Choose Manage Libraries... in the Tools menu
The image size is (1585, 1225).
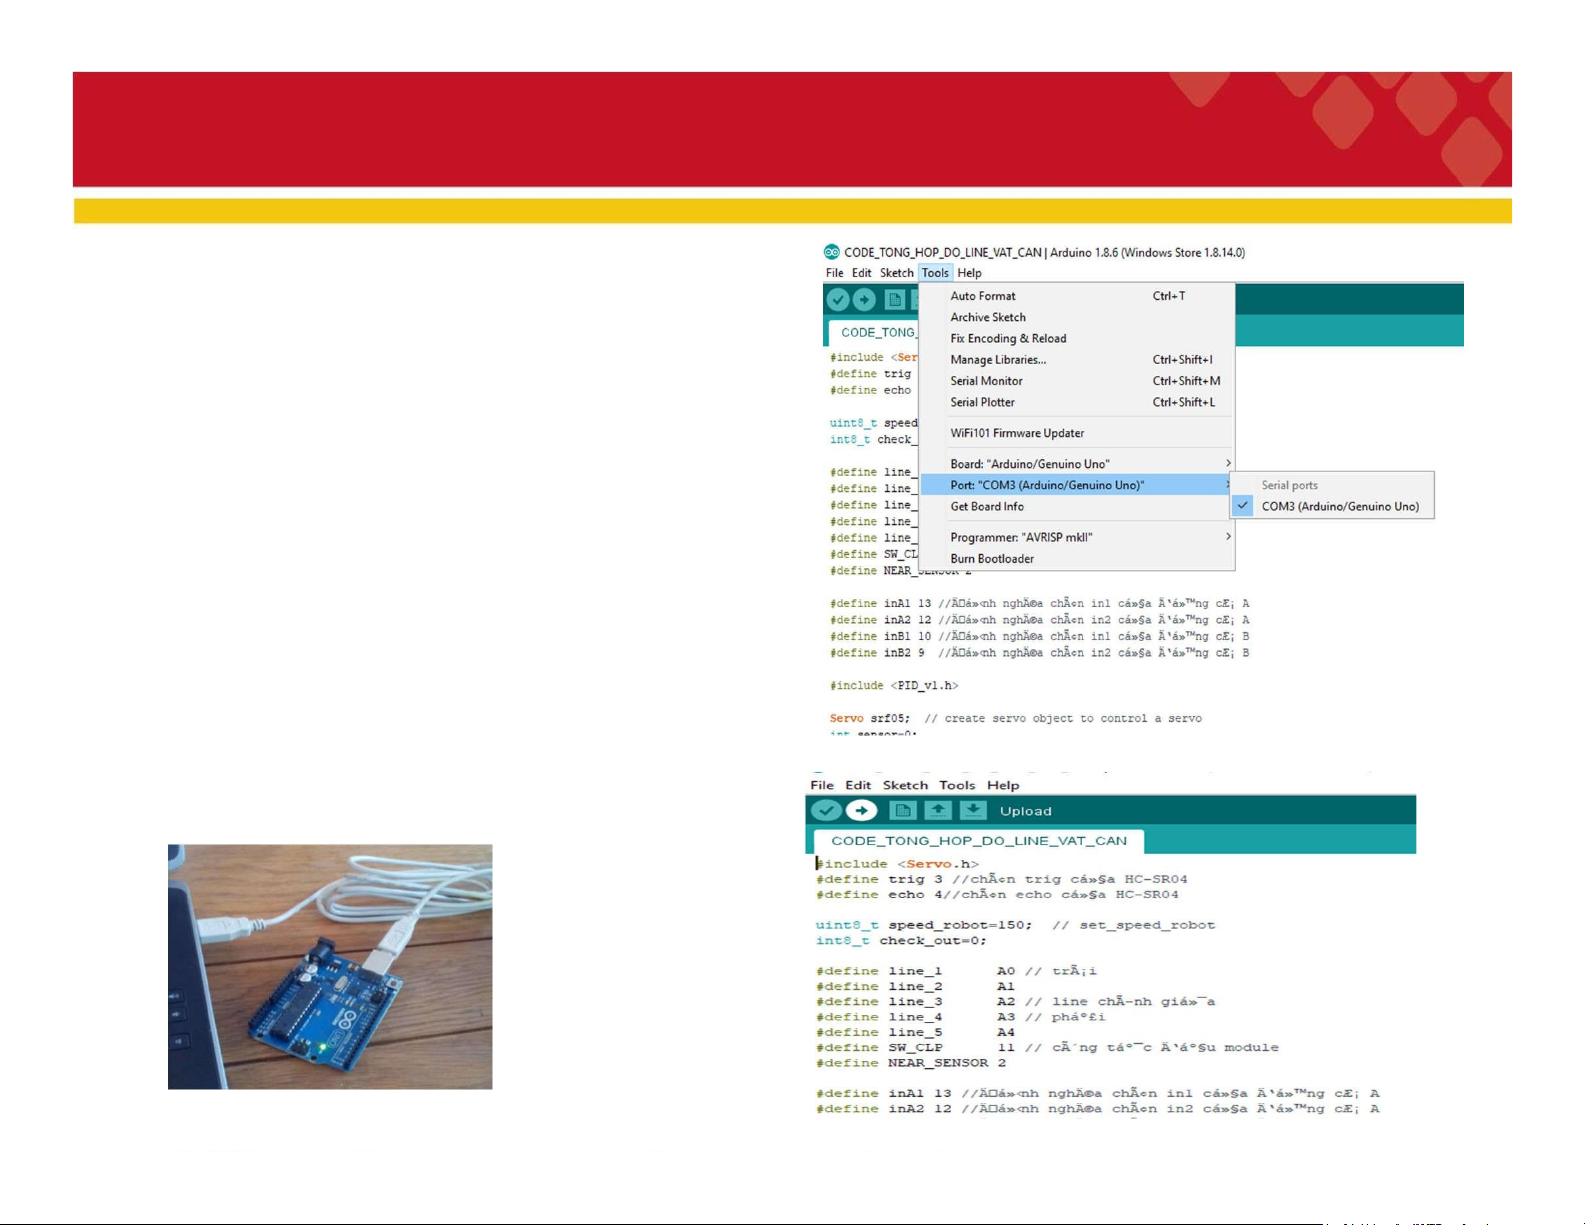click(x=998, y=360)
